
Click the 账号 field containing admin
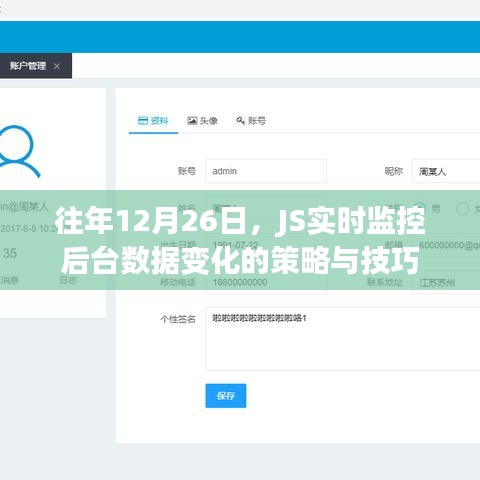pyautogui.click(x=266, y=171)
